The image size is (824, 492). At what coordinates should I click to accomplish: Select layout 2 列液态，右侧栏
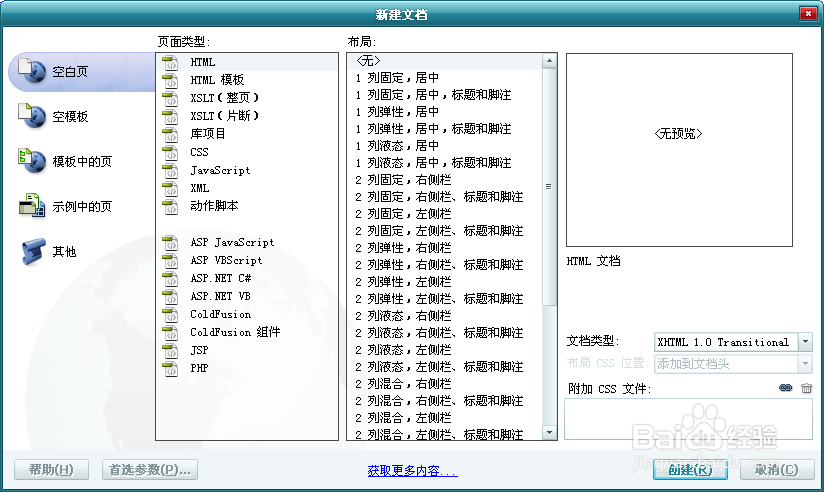(403, 316)
